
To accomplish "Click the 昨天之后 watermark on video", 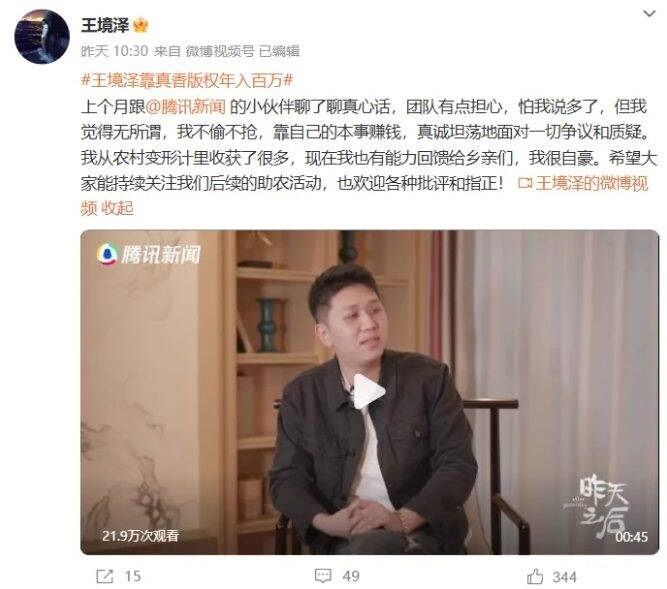I will [x=602, y=505].
